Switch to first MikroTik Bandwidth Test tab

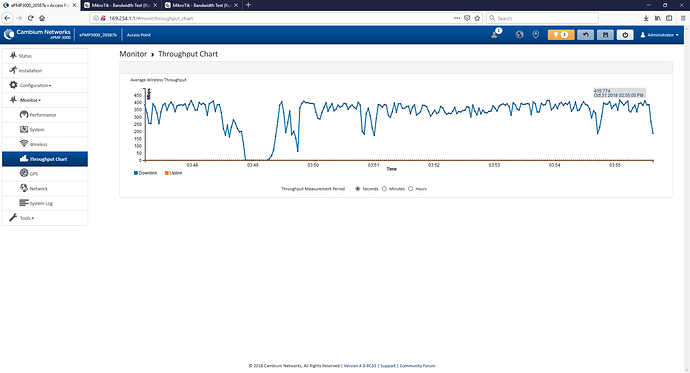[121, 5]
